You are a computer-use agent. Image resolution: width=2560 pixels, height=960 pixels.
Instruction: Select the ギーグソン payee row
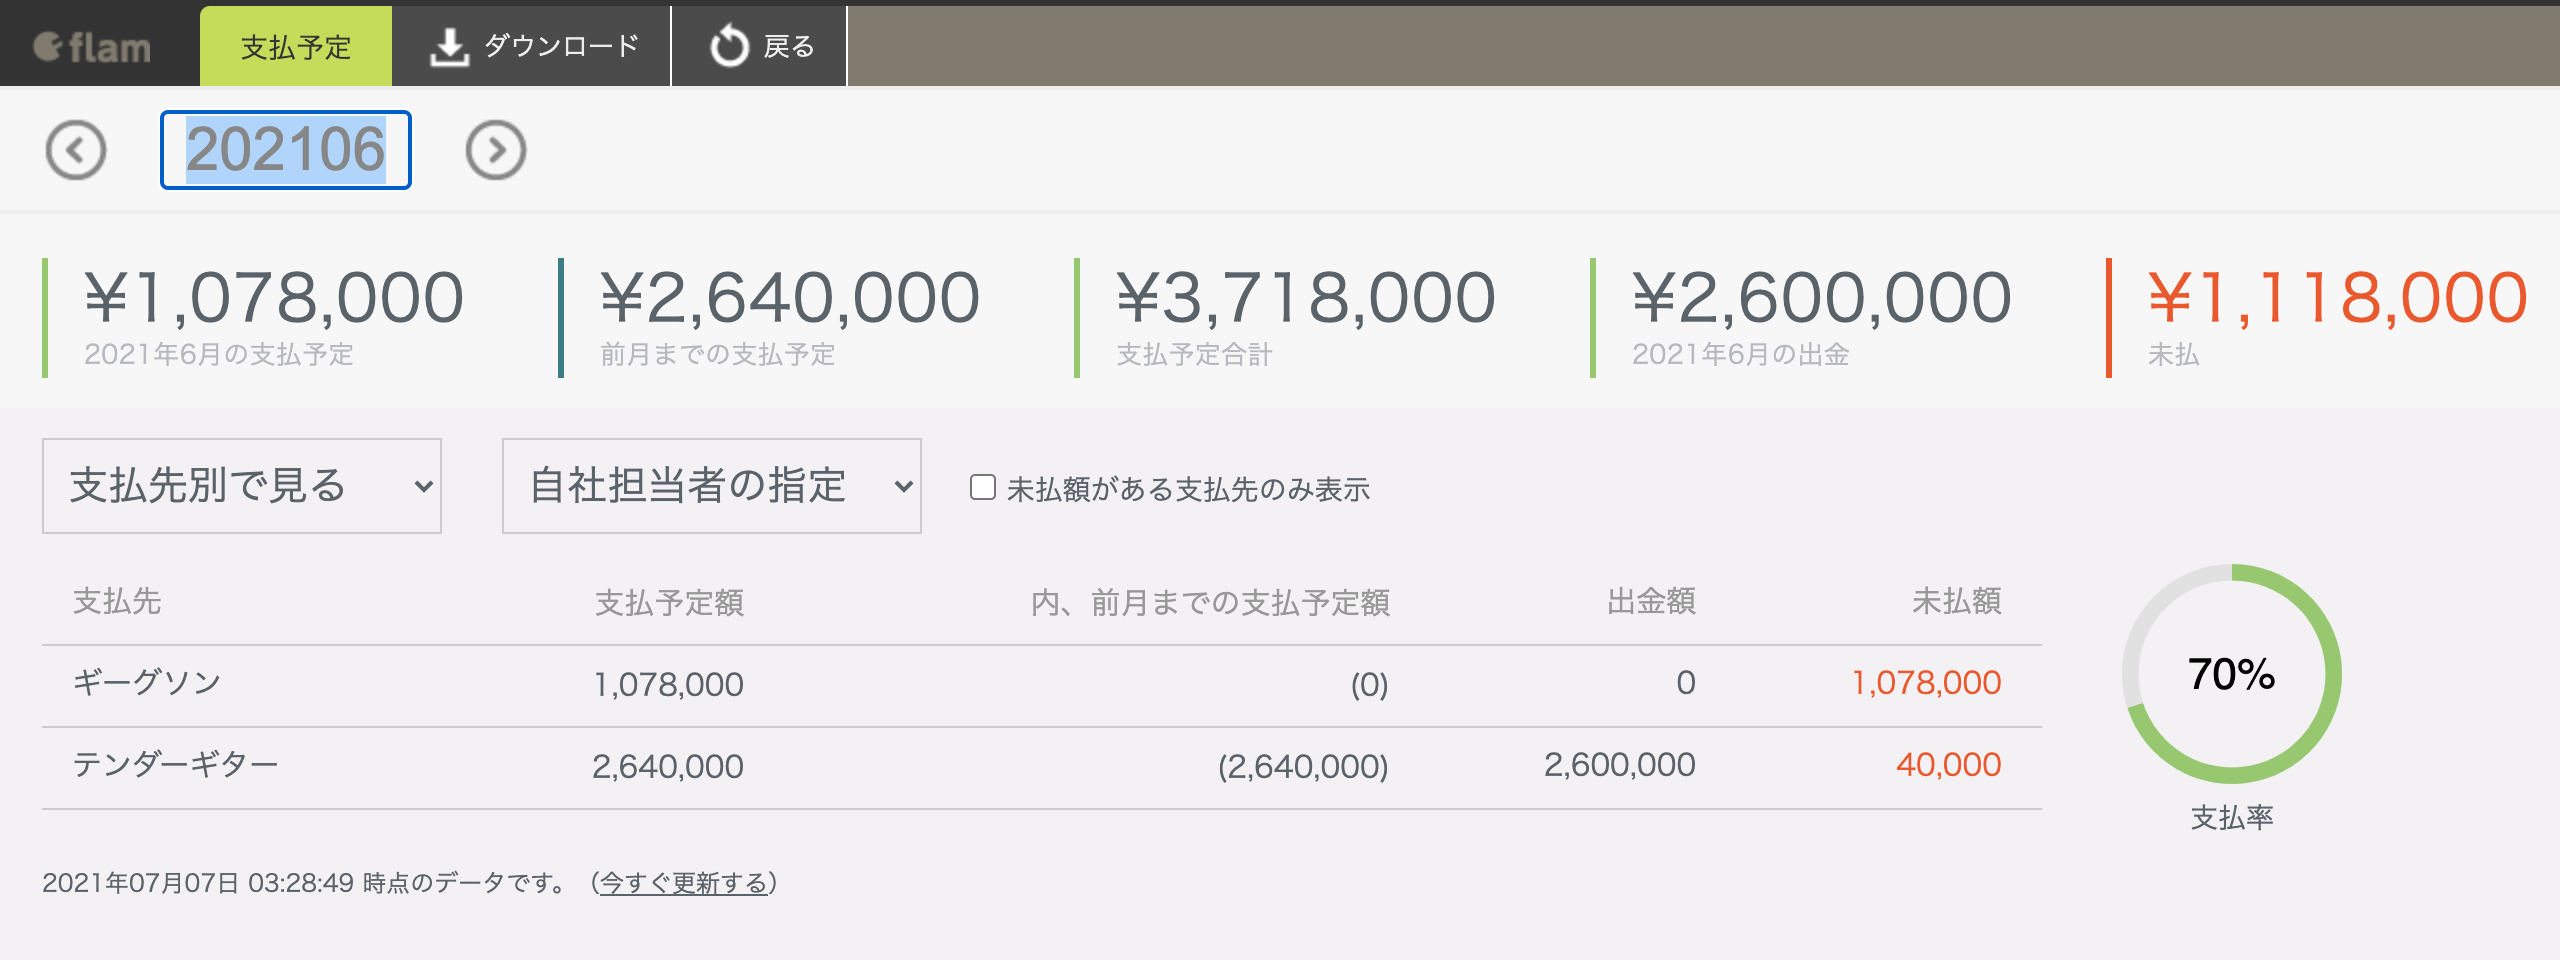[x=147, y=683]
